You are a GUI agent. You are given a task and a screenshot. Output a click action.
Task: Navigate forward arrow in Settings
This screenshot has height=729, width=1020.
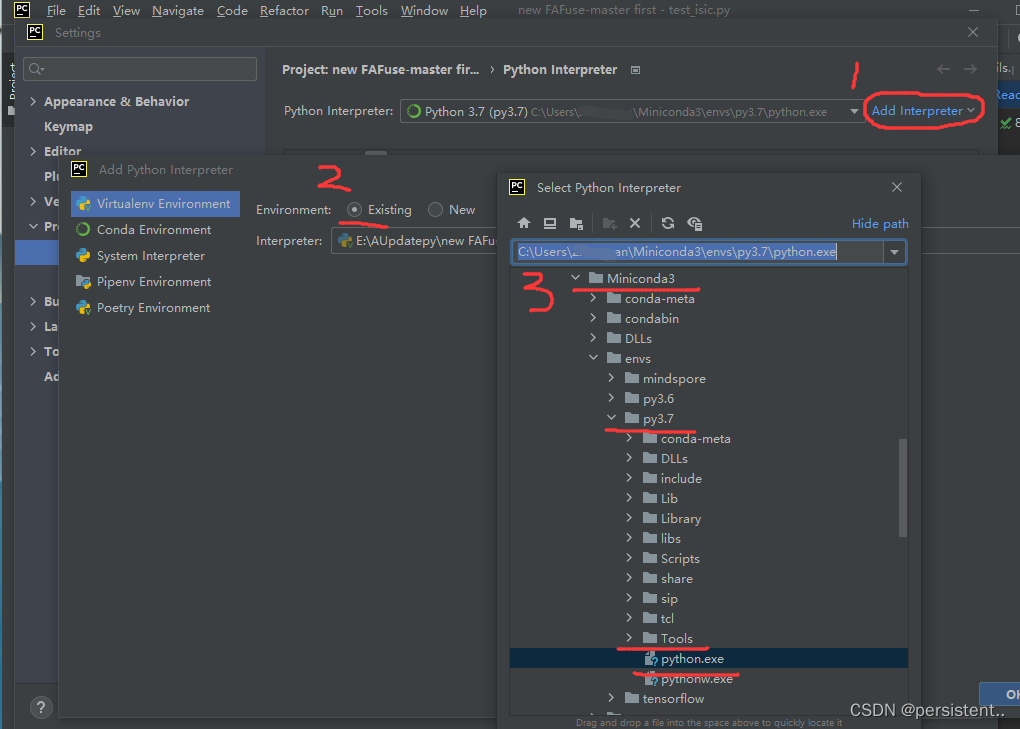pyautogui.click(x=970, y=69)
